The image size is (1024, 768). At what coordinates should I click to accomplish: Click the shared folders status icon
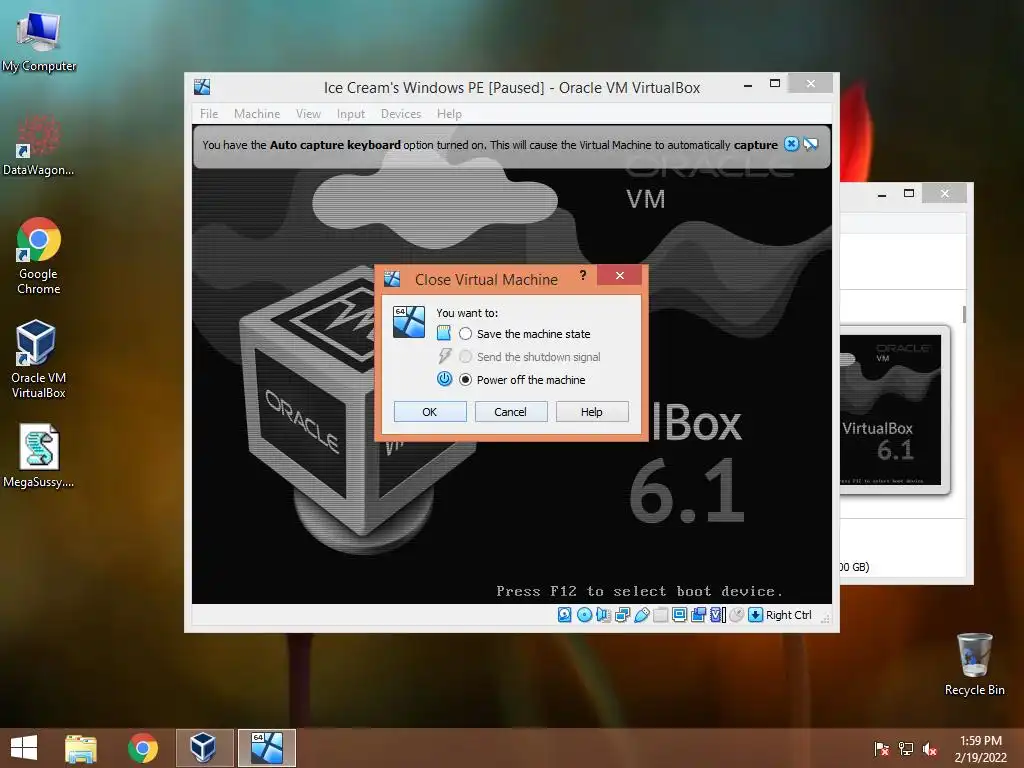[x=660, y=615]
